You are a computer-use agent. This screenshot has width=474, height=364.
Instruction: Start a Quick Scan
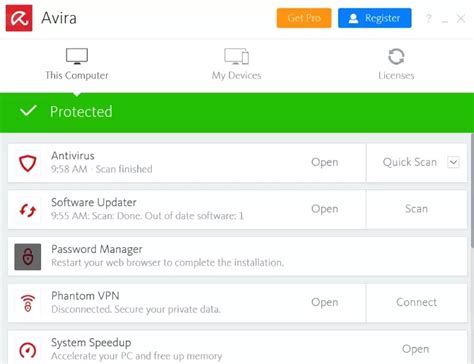point(410,162)
